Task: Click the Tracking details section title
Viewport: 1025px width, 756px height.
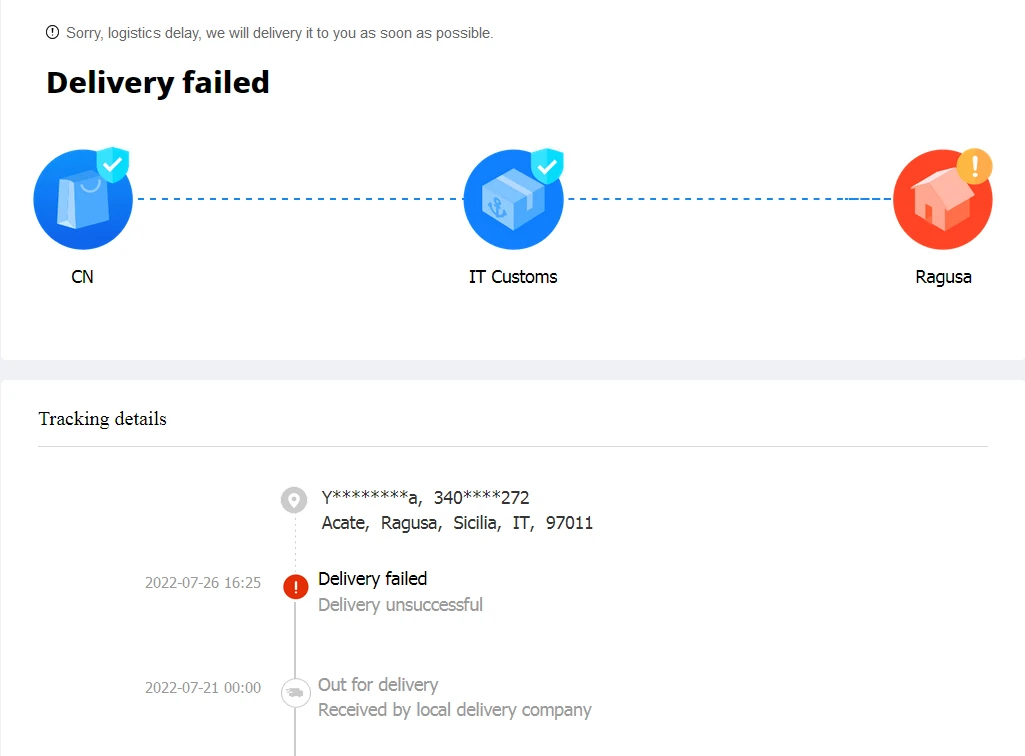Action: (102, 419)
